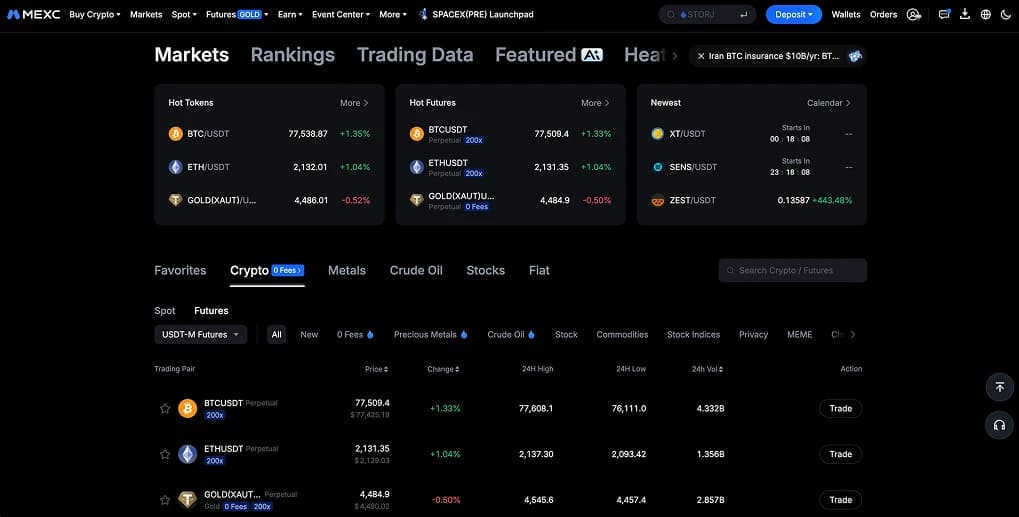Switch to the Rankings tab
This screenshot has height=517, width=1019.
point(292,55)
